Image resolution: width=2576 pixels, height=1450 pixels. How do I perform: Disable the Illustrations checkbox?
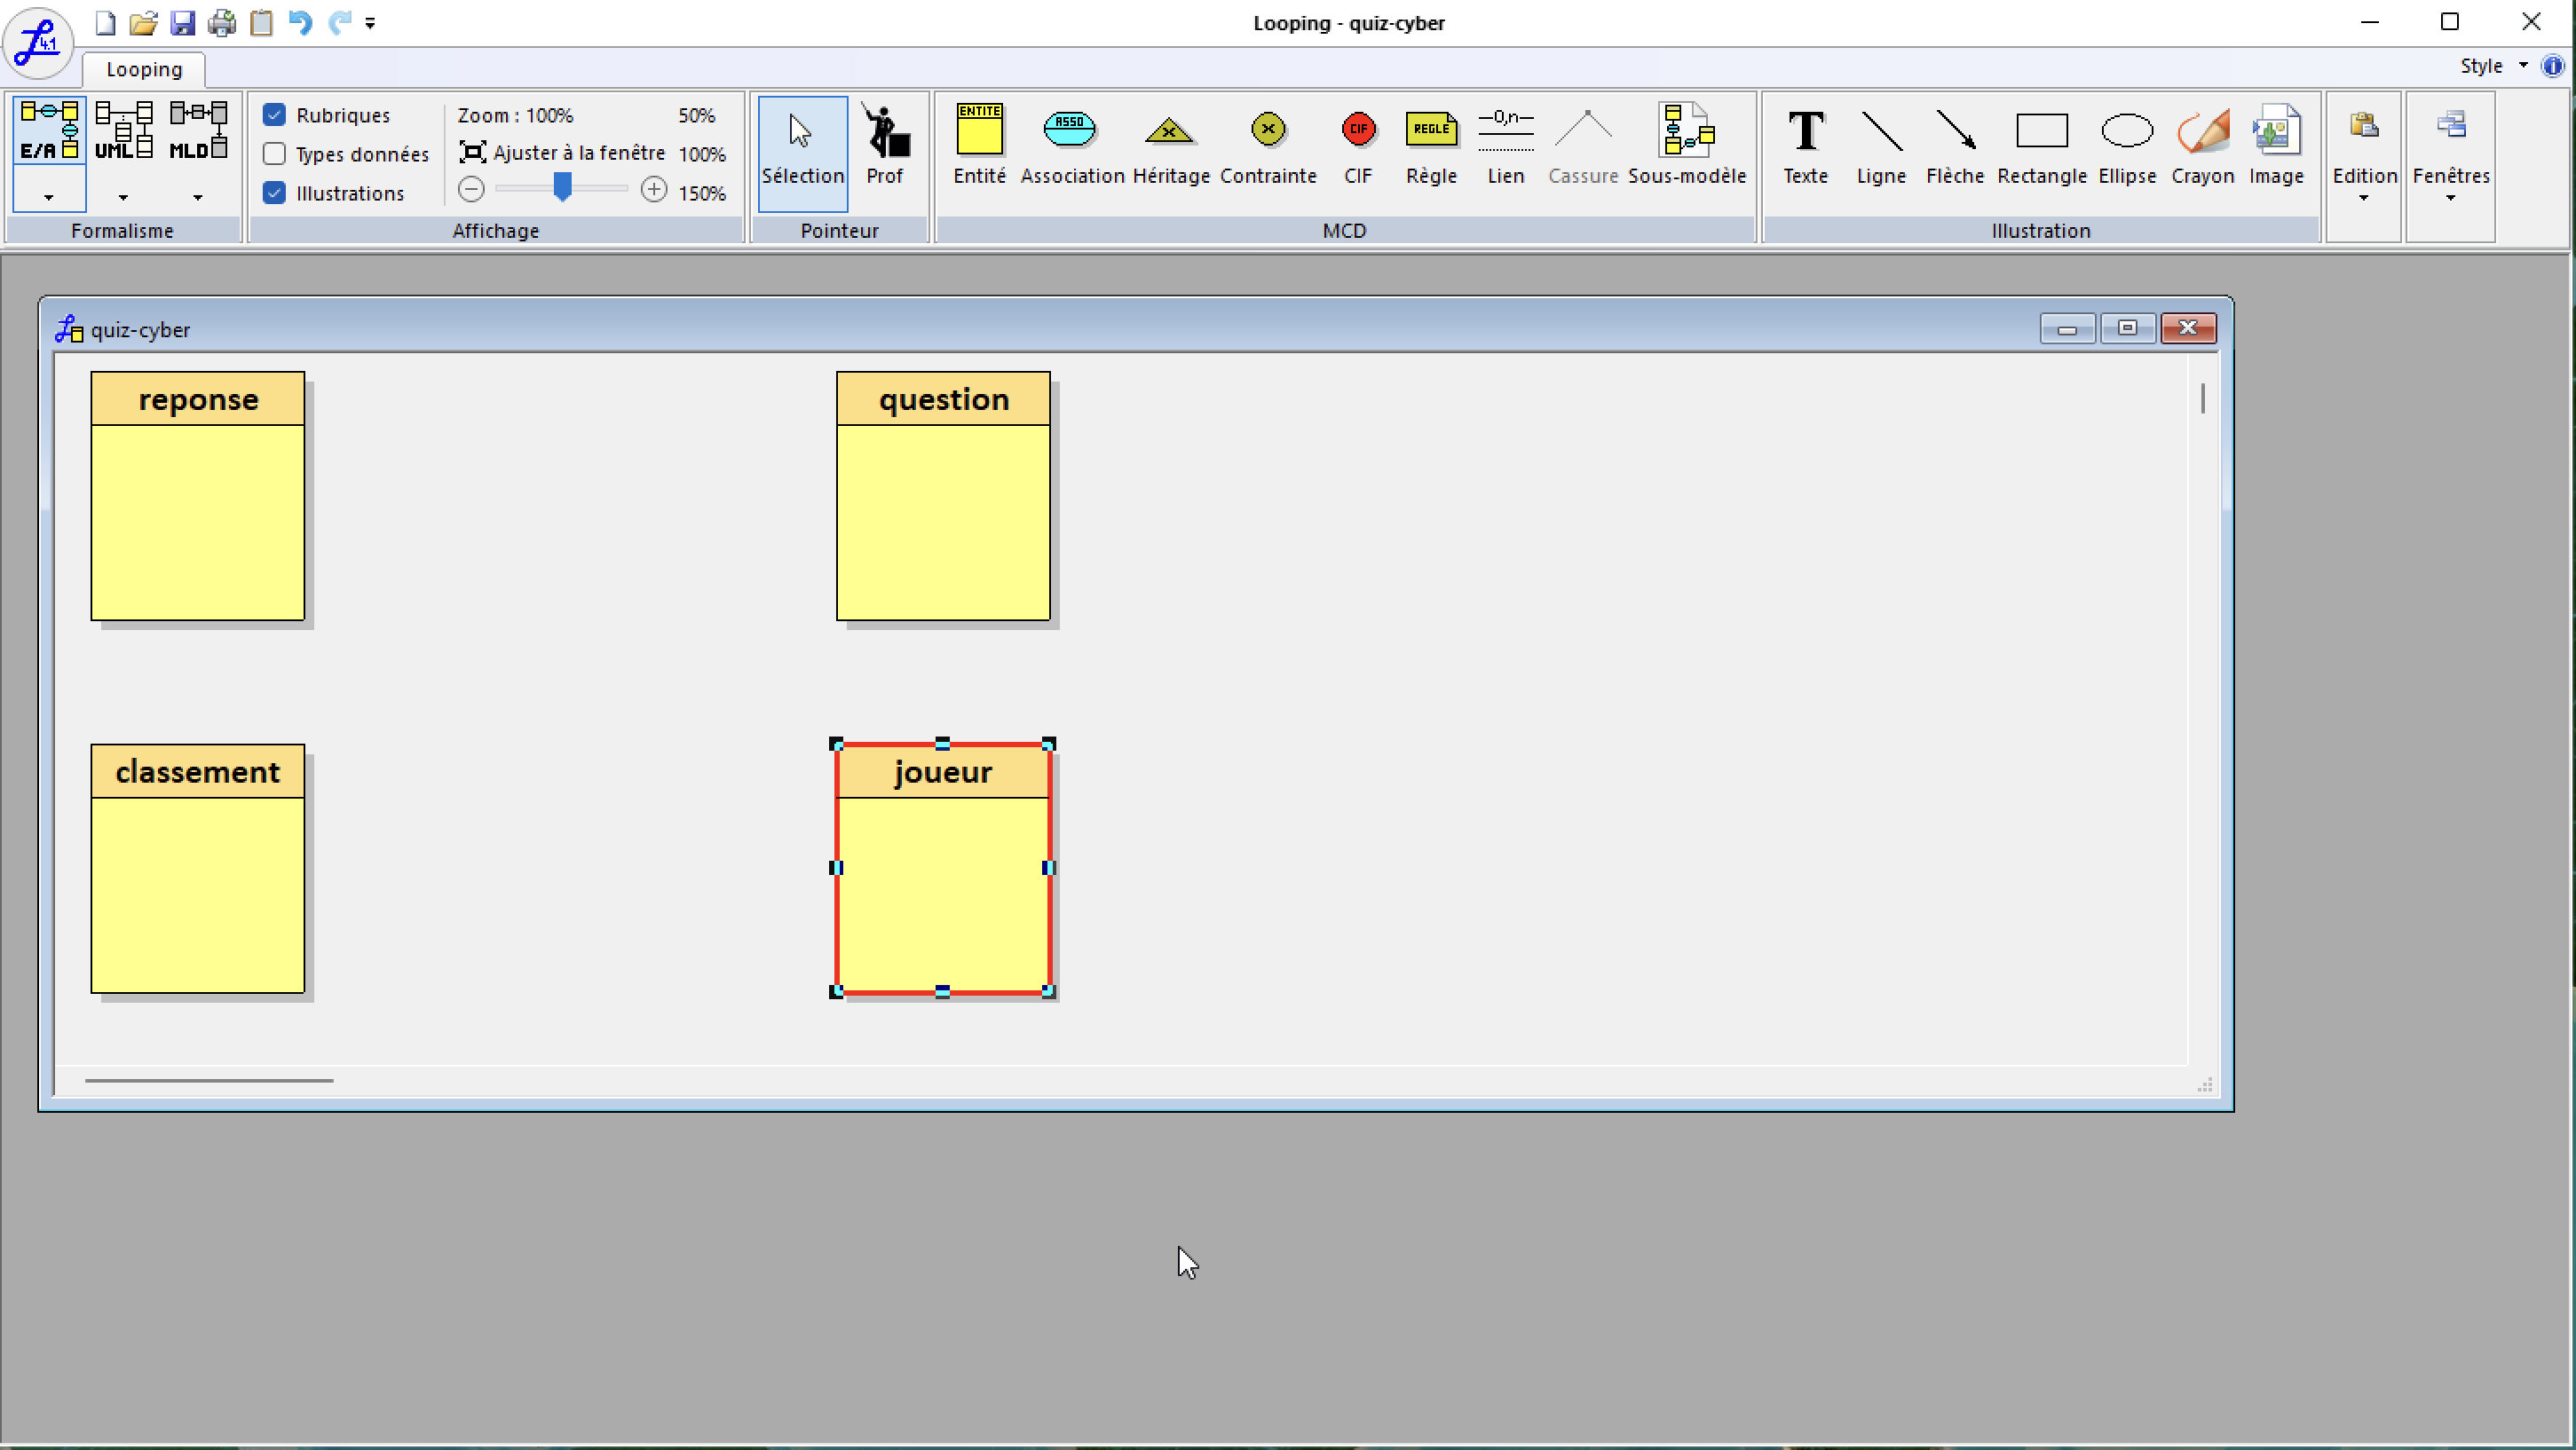click(x=275, y=193)
